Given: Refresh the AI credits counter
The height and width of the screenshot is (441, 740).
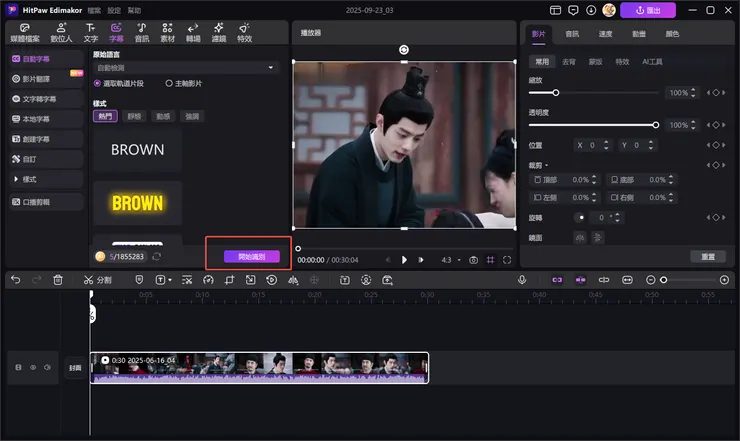Looking at the screenshot, I should coord(157,256).
